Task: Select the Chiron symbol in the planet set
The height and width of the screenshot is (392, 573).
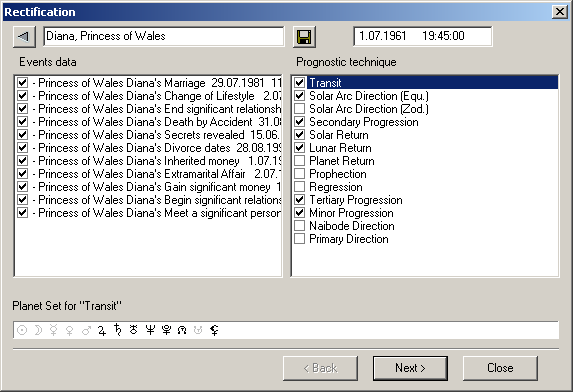Action: 215,330
